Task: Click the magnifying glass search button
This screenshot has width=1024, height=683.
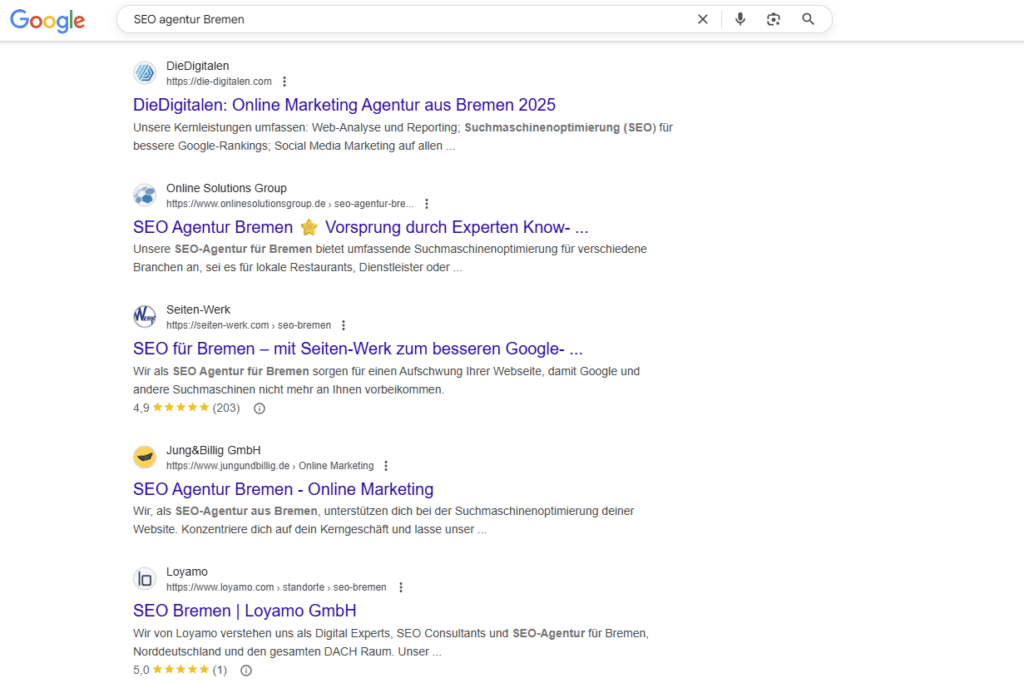Action: point(808,20)
